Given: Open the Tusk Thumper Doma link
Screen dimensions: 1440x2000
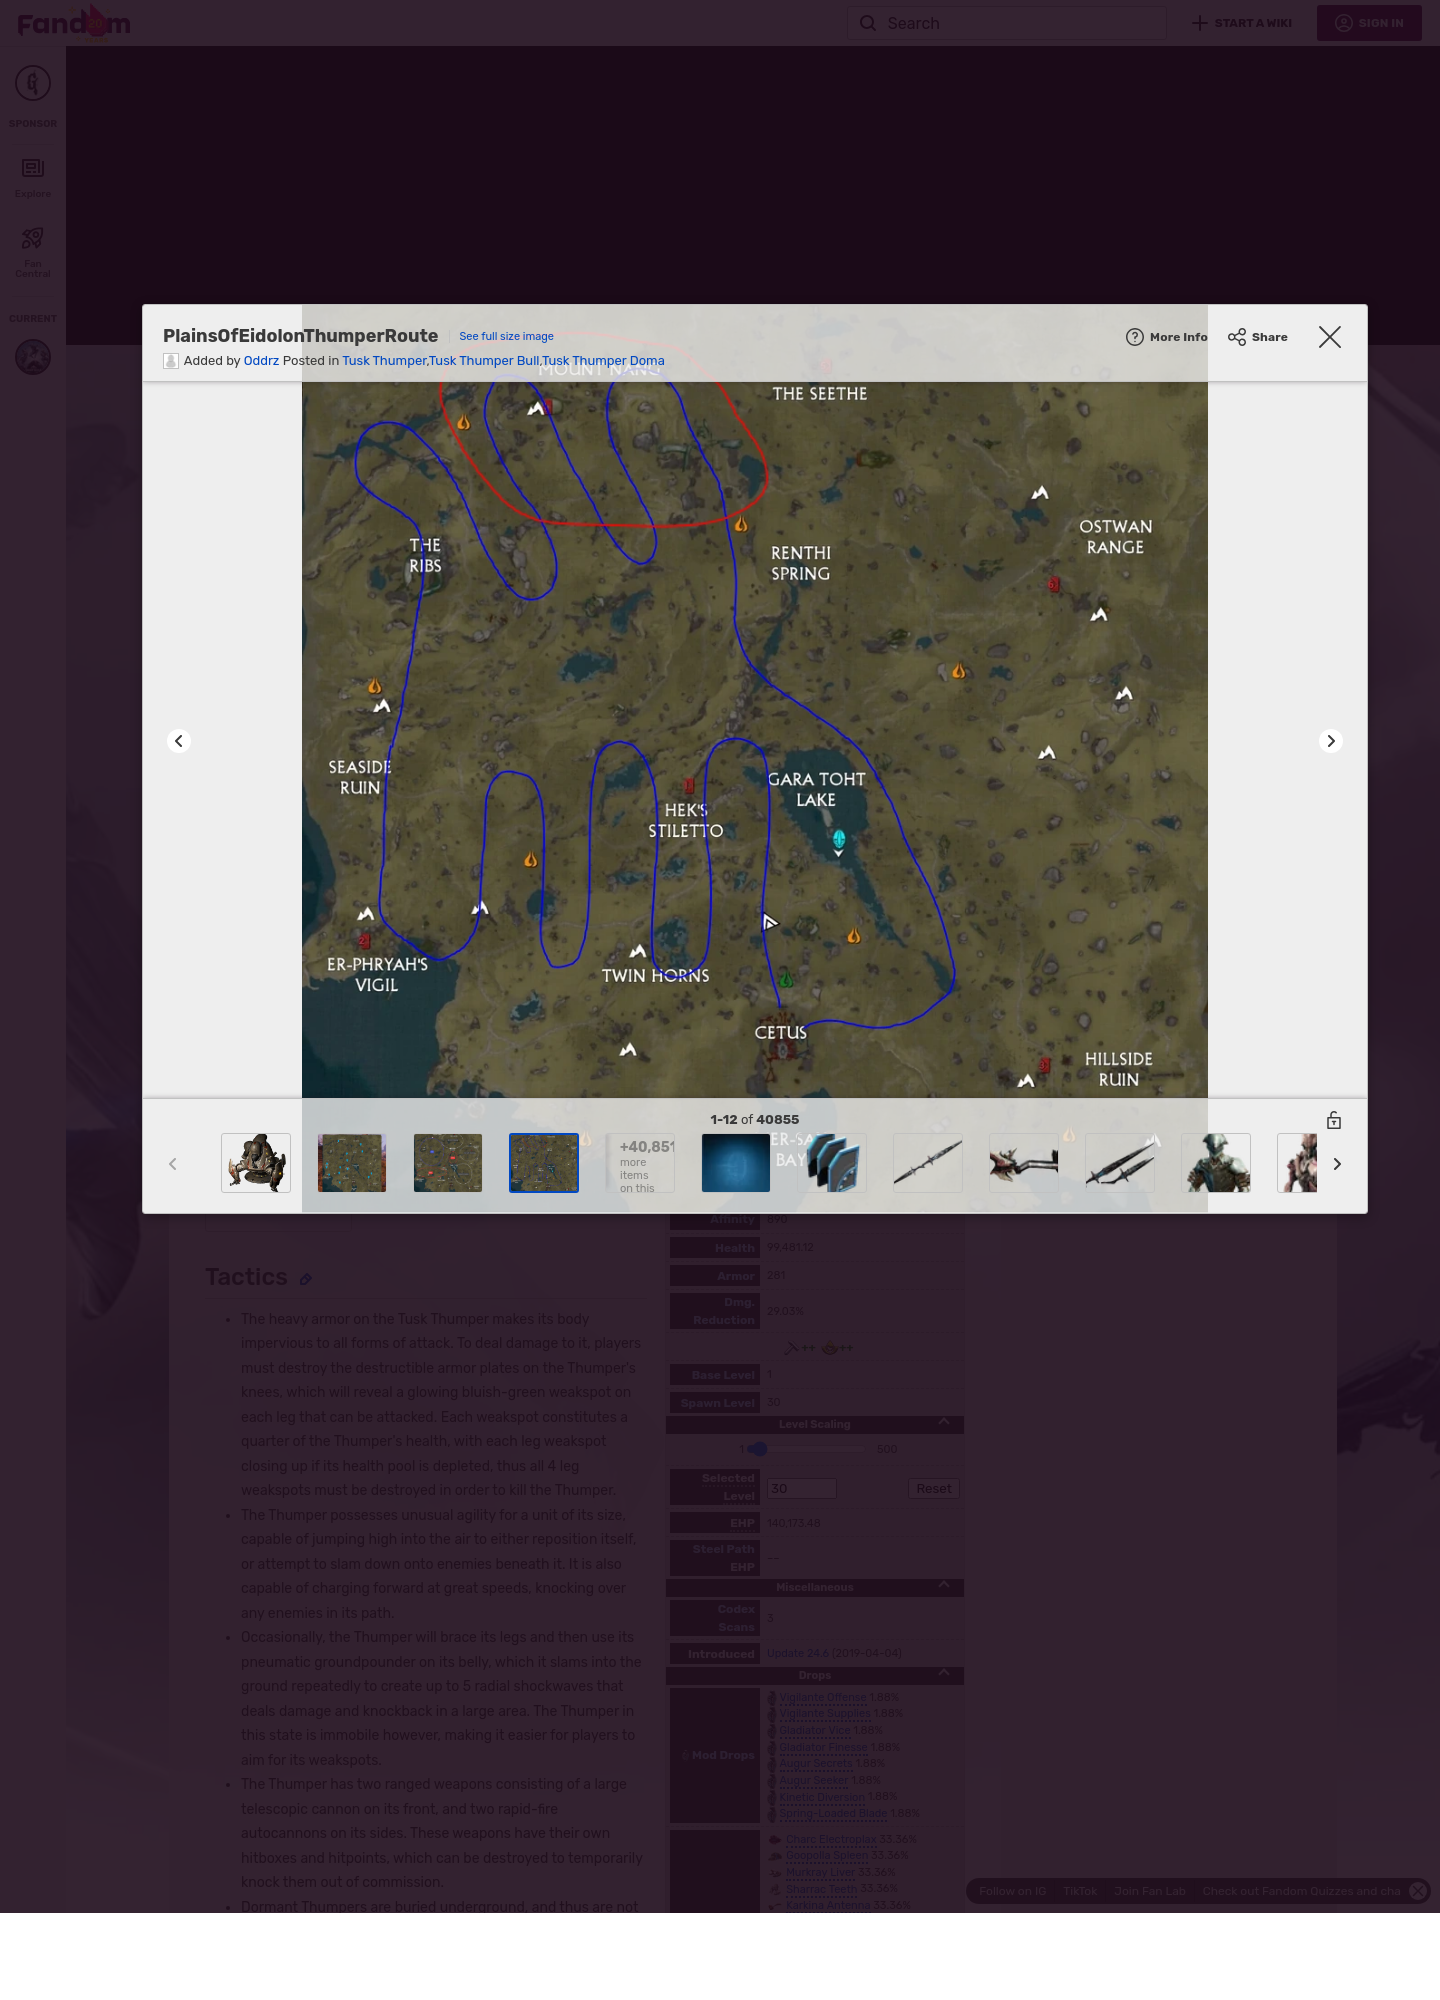Looking at the screenshot, I should 603,361.
